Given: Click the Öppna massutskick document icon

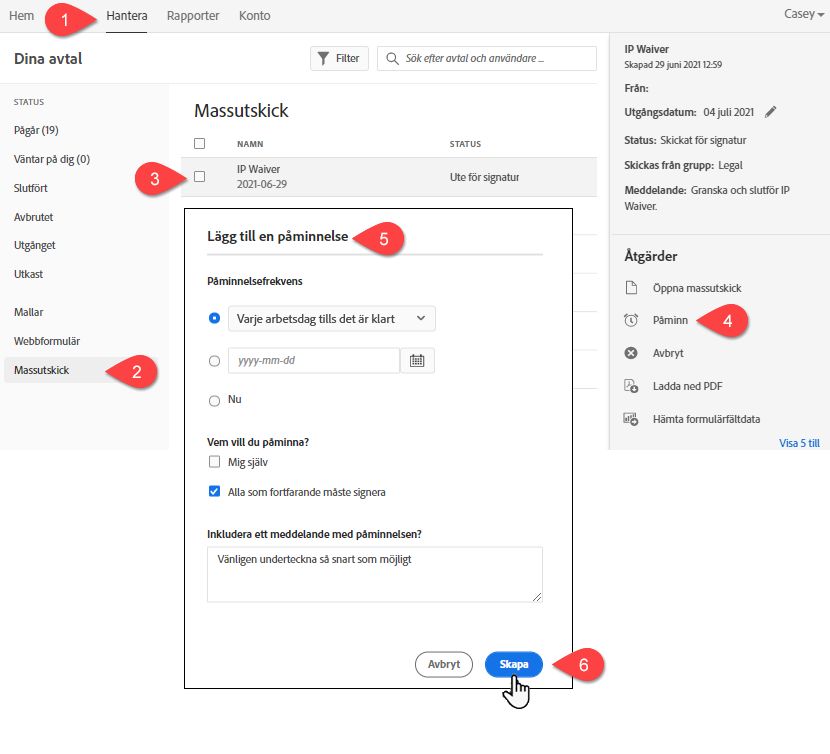Looking at the screenshot, I should pyautogui.click(x=631, y=288).
